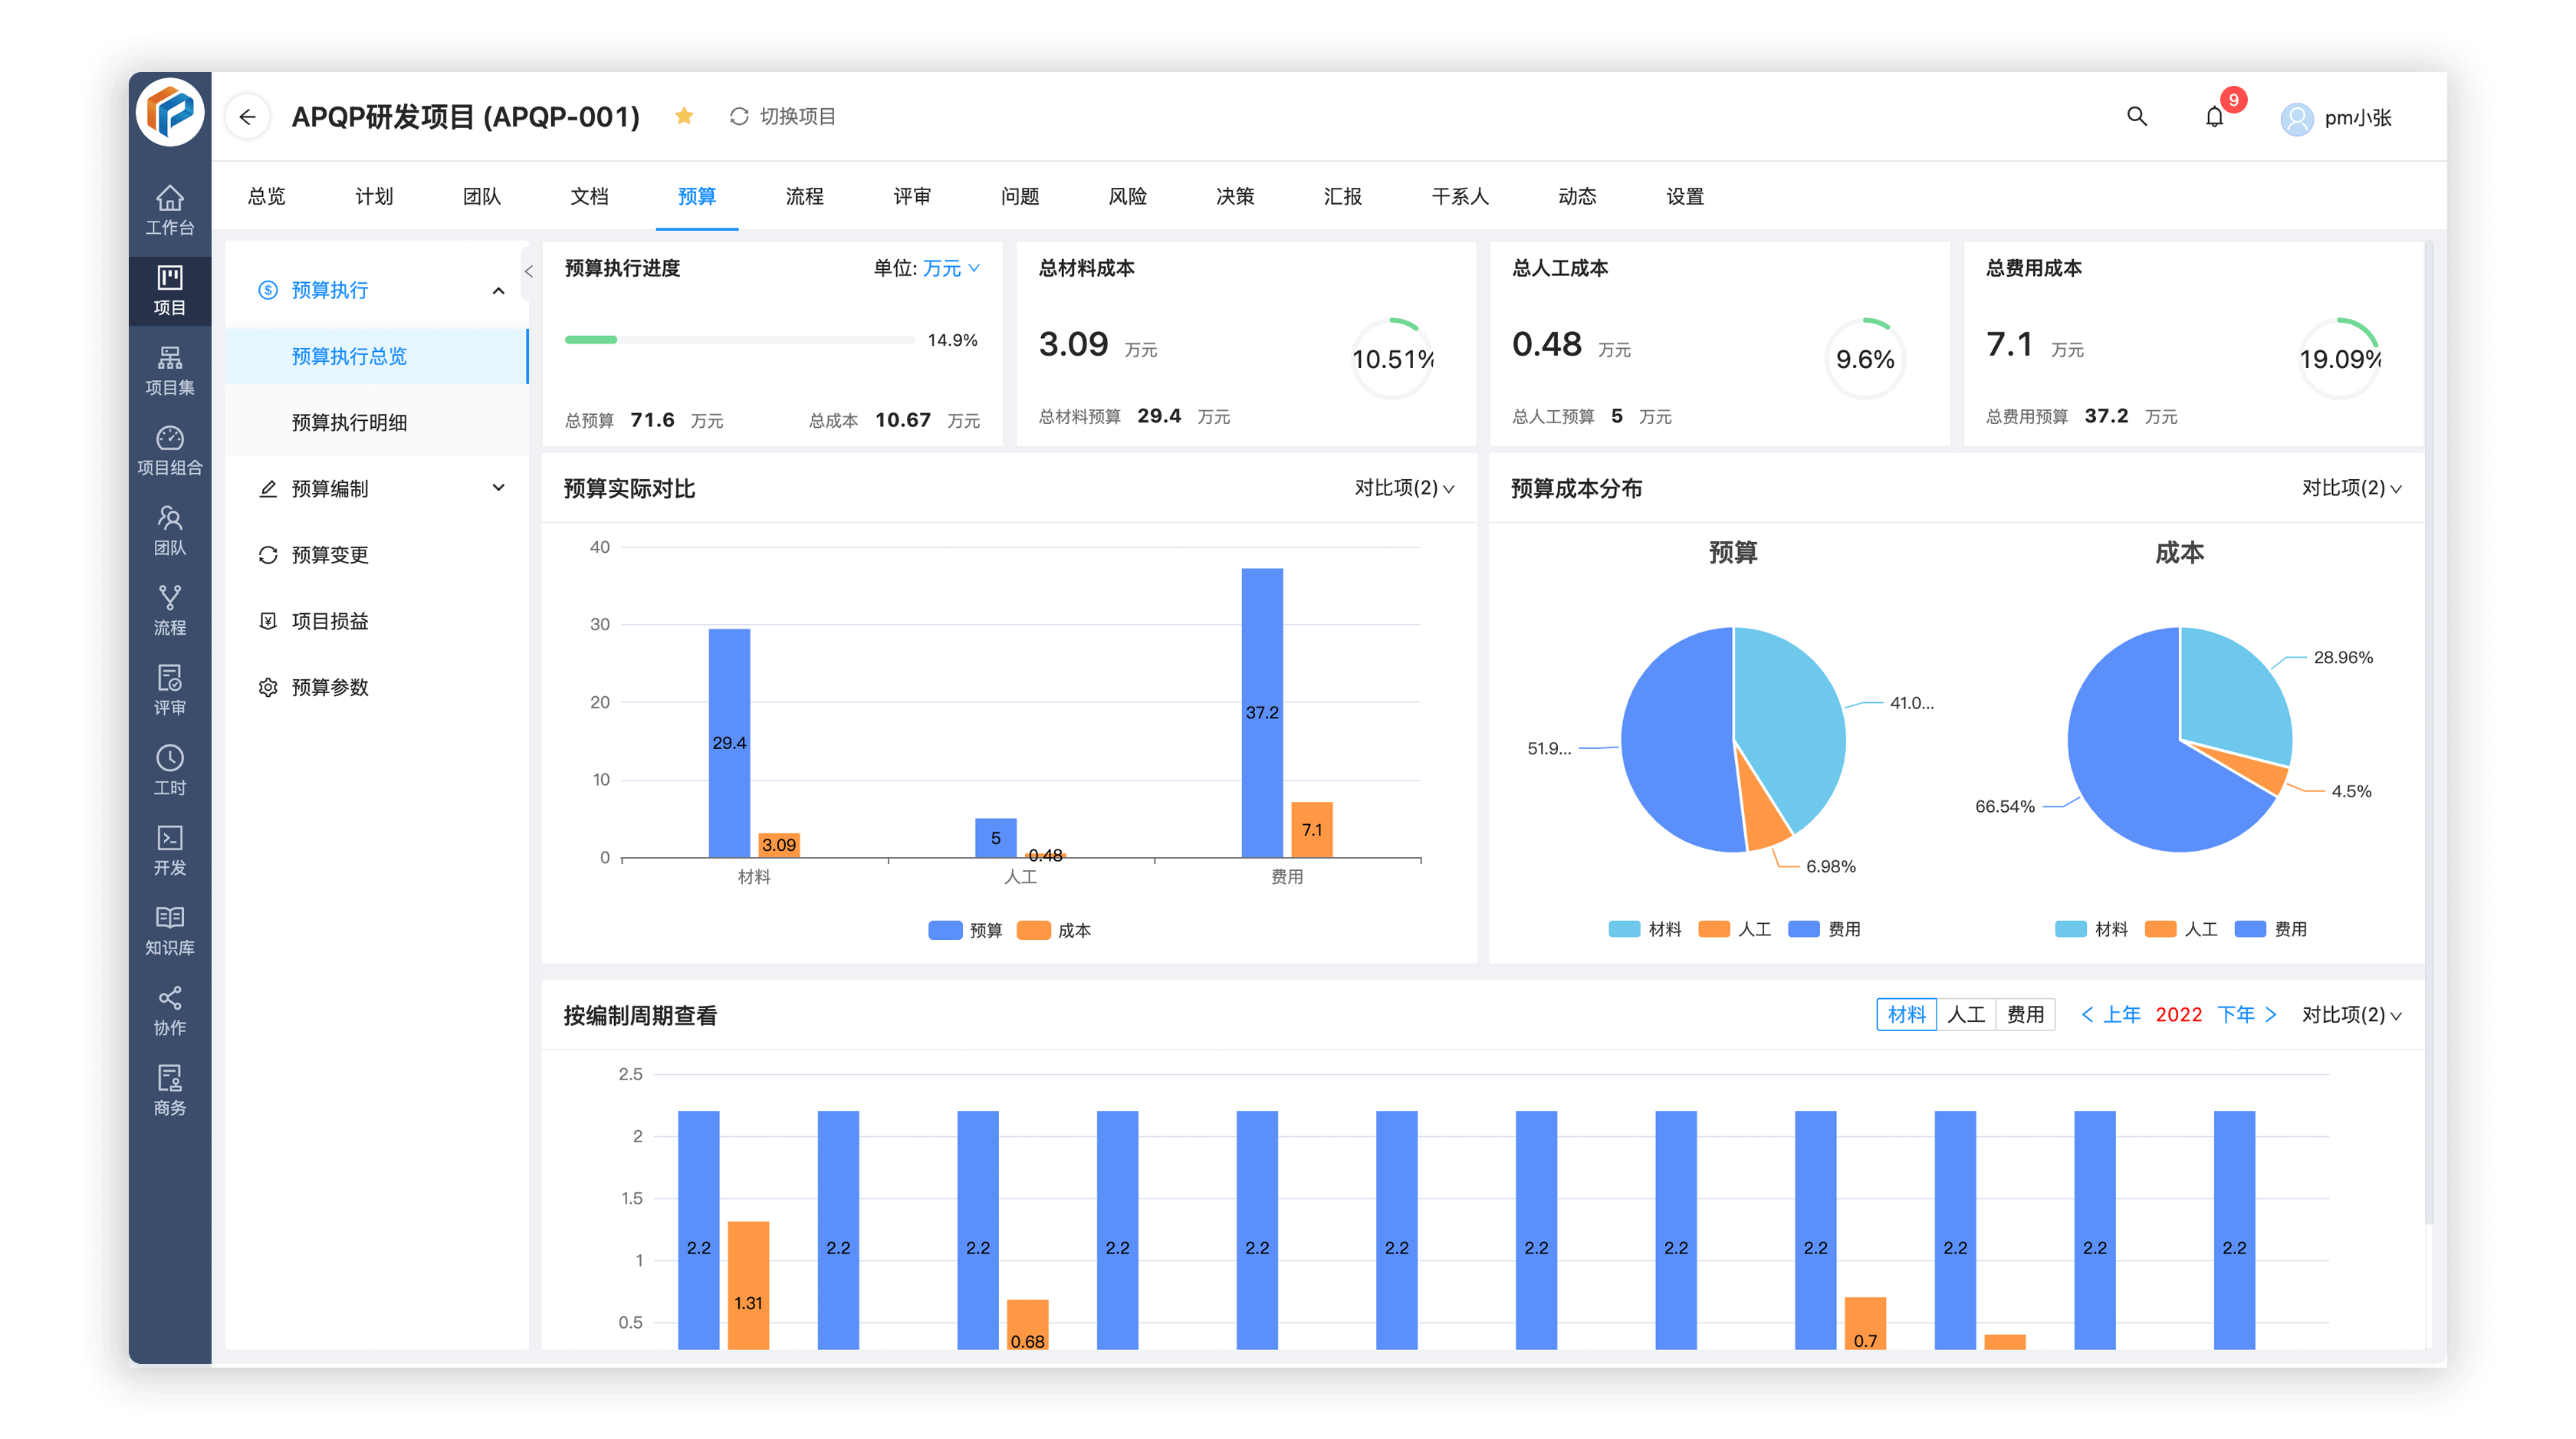Viewport: 2576px width, 1439px height.
Task: Go to 下年 next year
Action: 2247,1015
